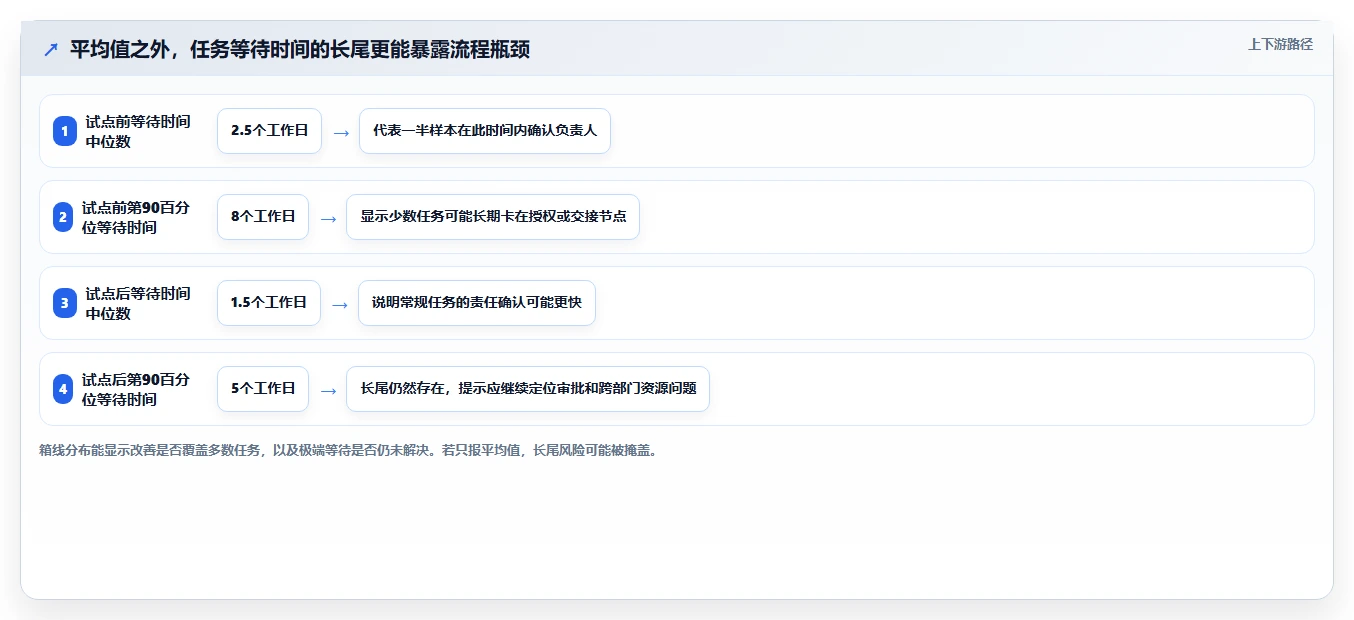This screenshot has height=620, width=1354.
Task: Click the step 1 number badge
Action: [x=65, y=131]
